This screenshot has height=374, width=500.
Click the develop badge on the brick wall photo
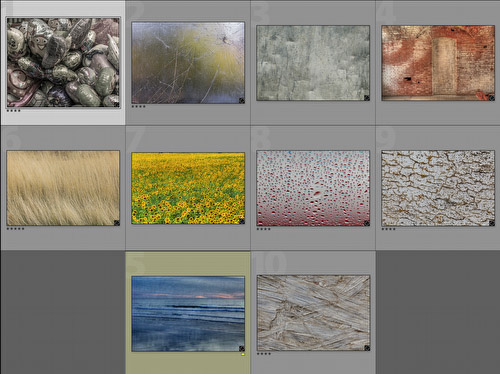tap(491, 98)
